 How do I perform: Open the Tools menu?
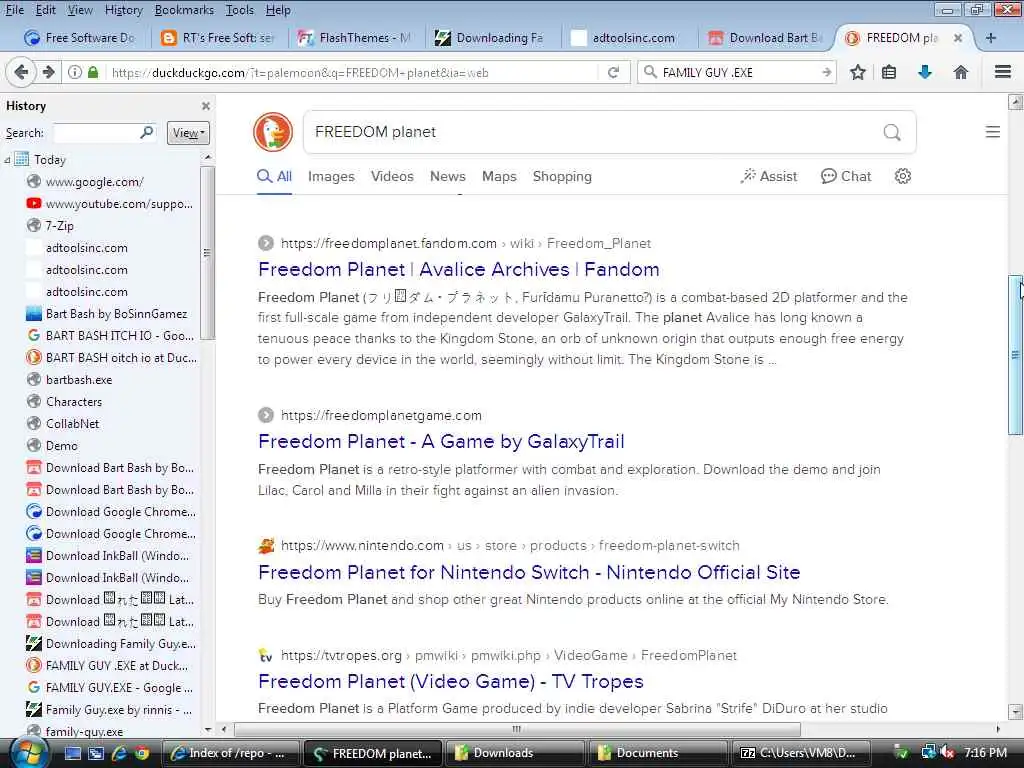click(x=240, y=10)
